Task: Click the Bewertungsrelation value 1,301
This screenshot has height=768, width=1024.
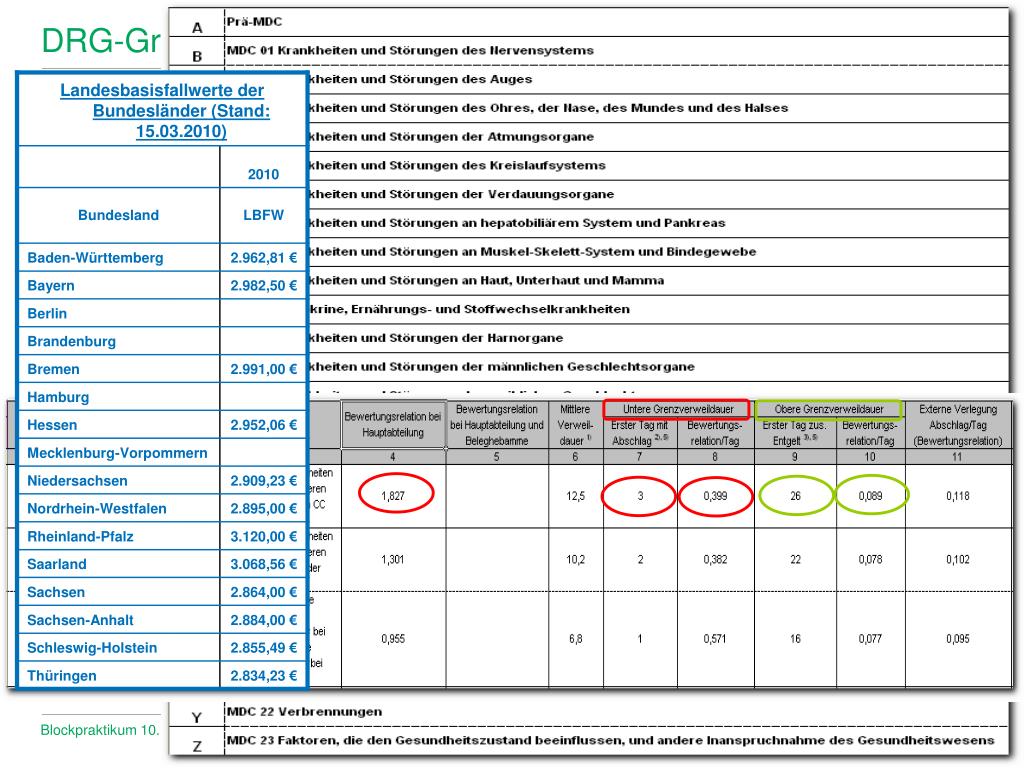Action: (x=393, y=560)
